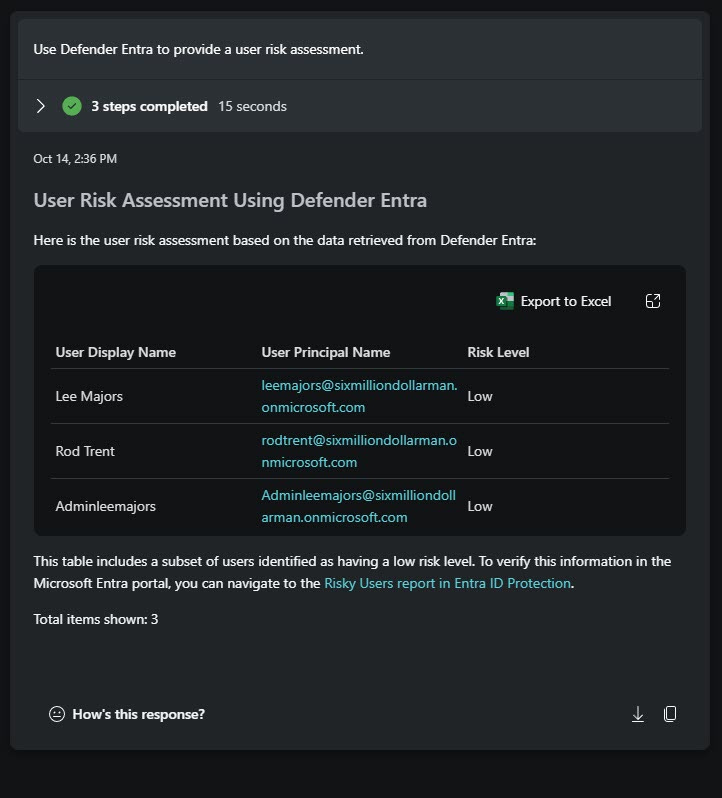722x798 pixels.
Task: Click the Oct 14, 2:36 PM timestamp
Action: tap(75, 159)
